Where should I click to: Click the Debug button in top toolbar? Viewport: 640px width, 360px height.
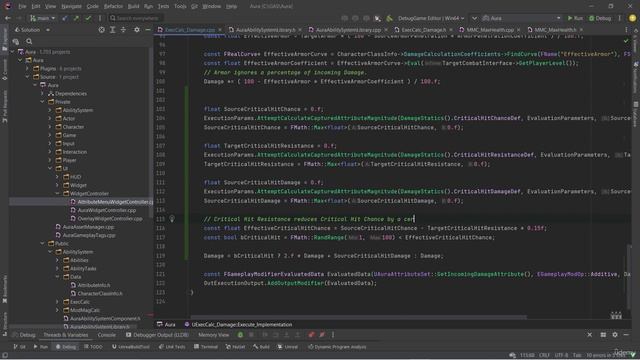pos(600,18)
